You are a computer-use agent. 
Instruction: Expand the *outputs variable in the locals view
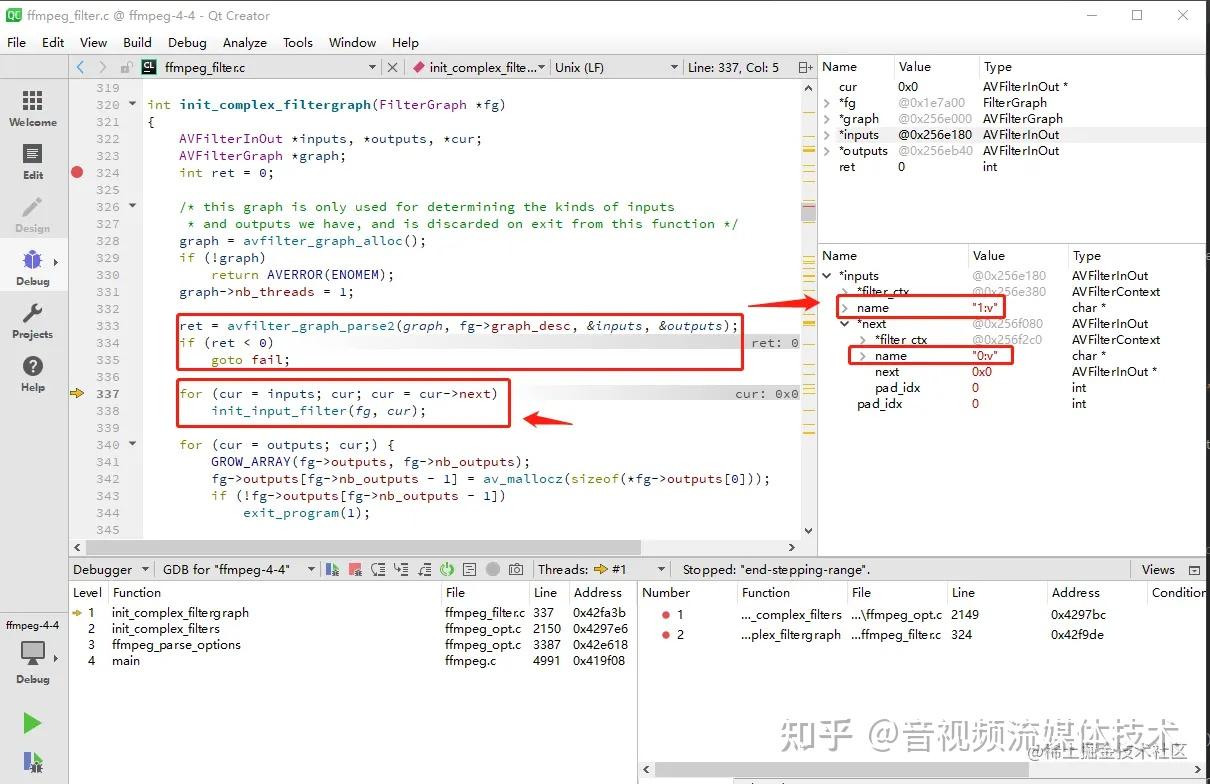(x=828, y=150)
